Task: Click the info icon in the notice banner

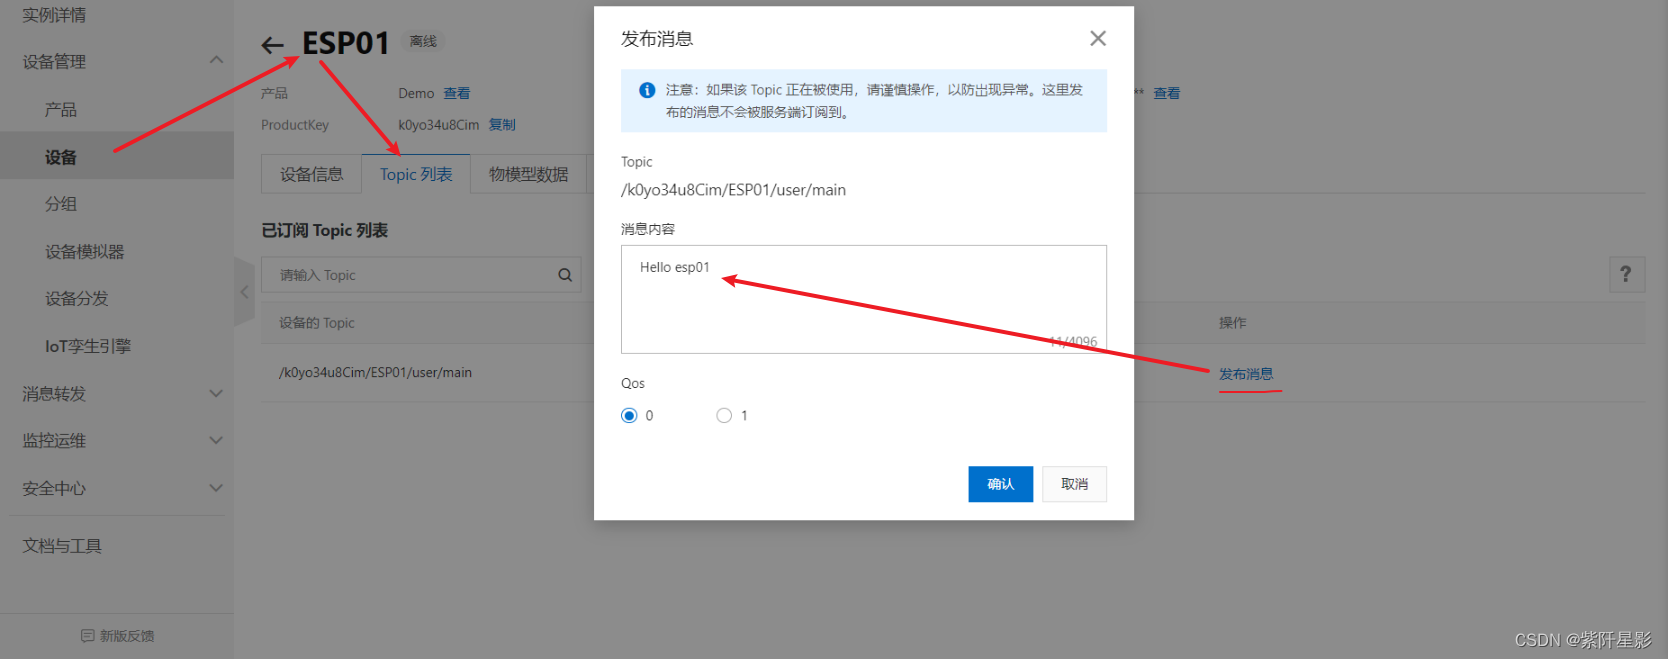Action: tap(647, 90)
